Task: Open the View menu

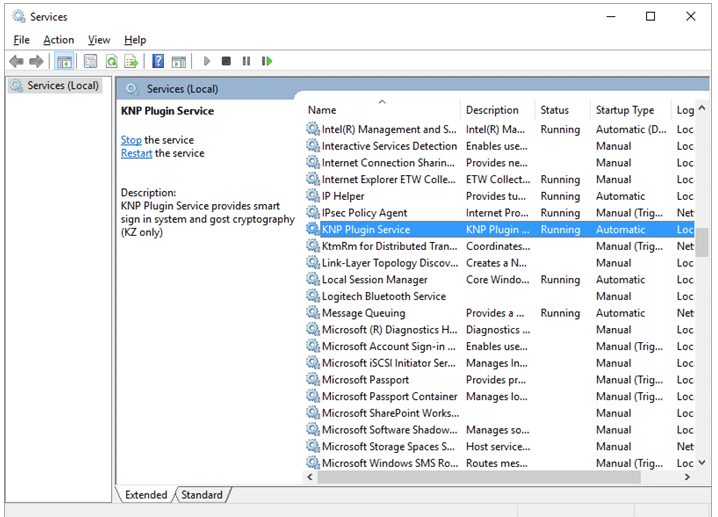Action: point(99,40)
